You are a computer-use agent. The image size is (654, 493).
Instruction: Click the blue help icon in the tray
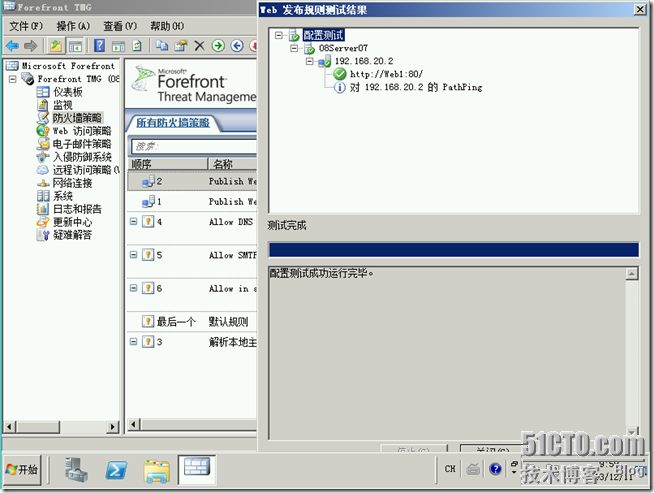click(x=495, y=469)
